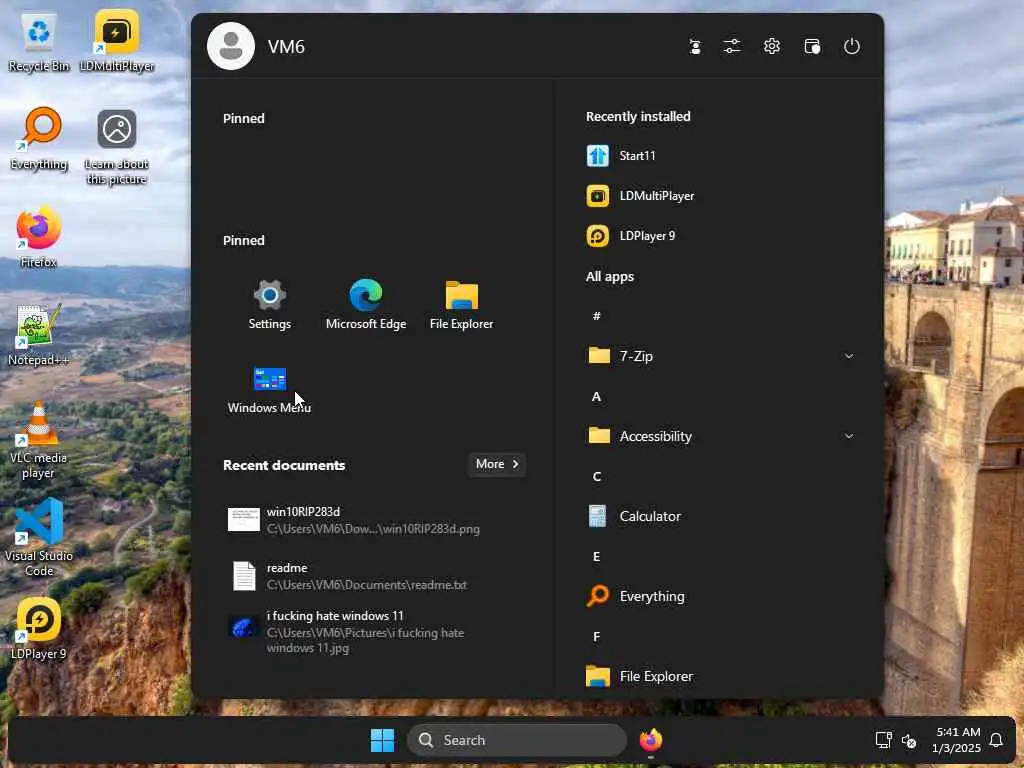
Task: Jump to letter F index header
Action: coord(596,637)
